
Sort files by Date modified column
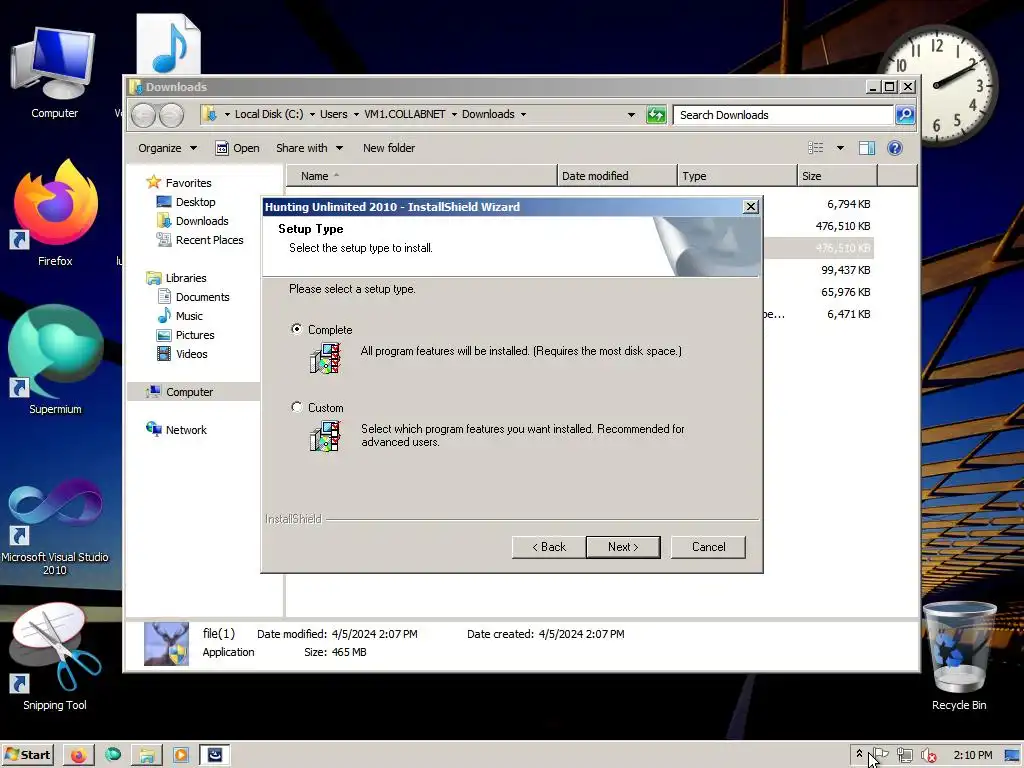coord(617,176)
